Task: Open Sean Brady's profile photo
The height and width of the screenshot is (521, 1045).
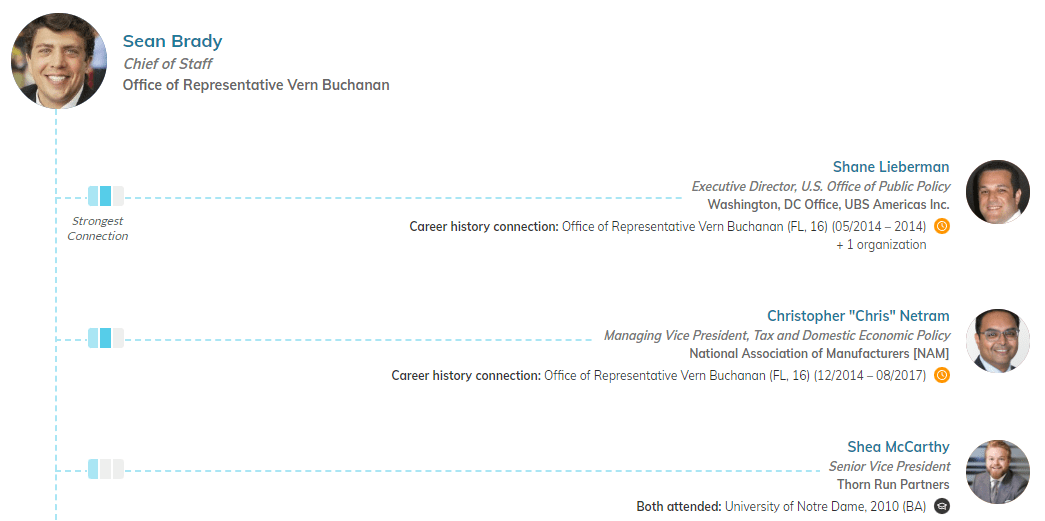Action: [x=58, y=61]
